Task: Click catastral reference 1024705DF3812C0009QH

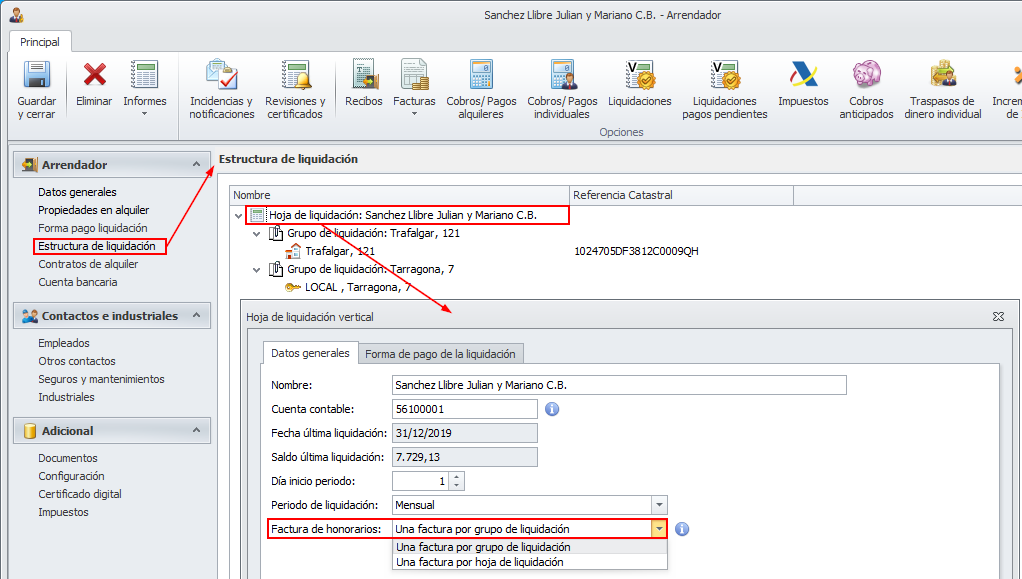Action: (x=636, y=251)
